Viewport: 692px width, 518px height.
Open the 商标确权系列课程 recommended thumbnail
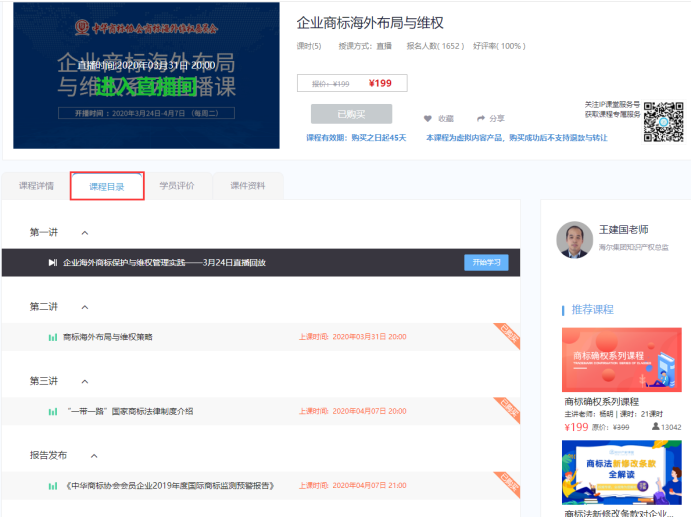pyautogui.click(x=621, y=360)
